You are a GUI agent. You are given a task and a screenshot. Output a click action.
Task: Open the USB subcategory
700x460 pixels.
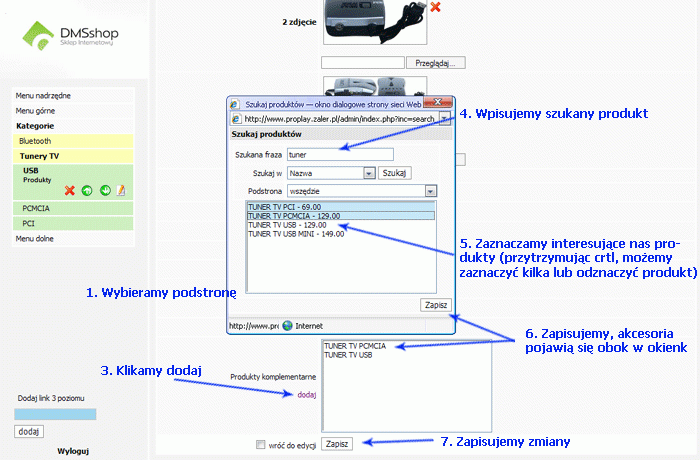click(x=31, y=171)
